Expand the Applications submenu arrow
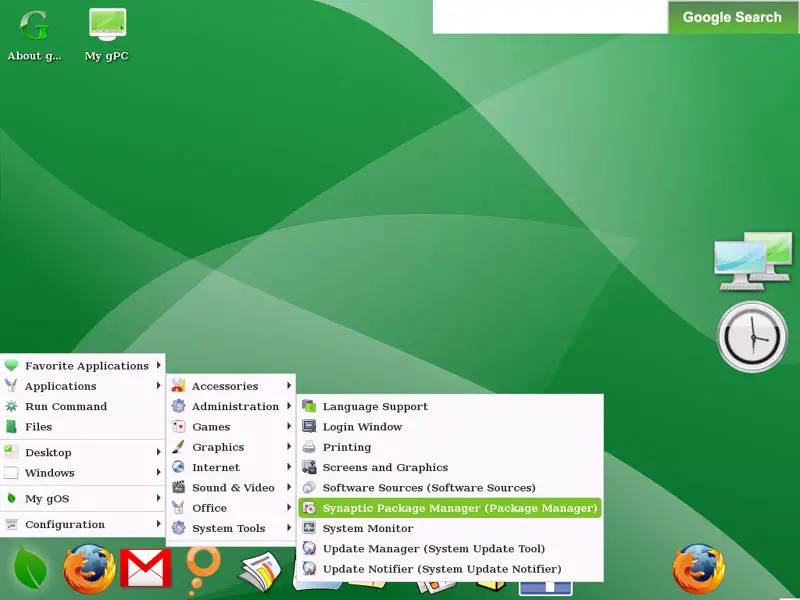This screenshot has width=800, height=600. pyautogui.click(x=159, y=386)
